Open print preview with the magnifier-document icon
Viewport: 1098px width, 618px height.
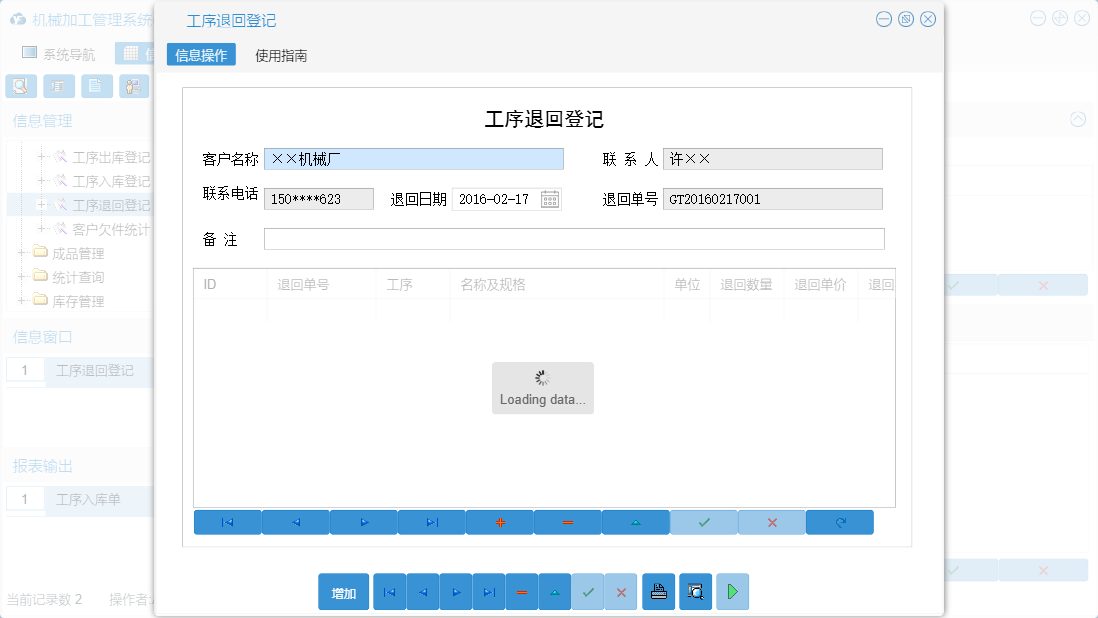(695, 591)
